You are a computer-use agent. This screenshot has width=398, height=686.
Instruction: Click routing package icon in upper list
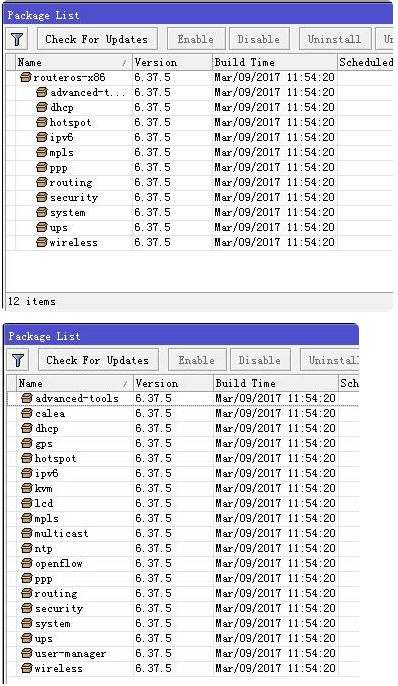(x=42, y=182)
